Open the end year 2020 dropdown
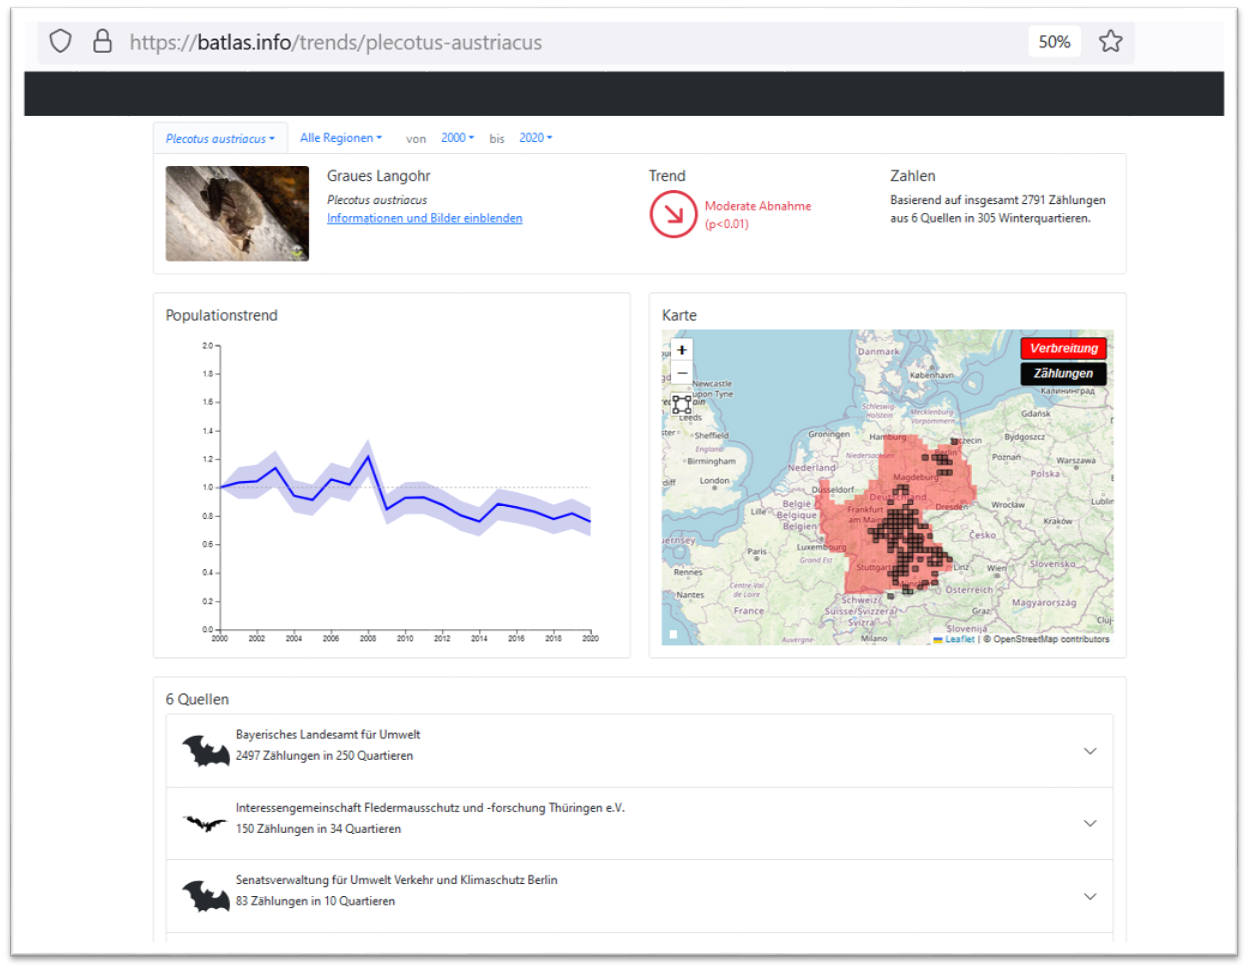Image resolution: width=1249 pixels, height=970 pixels. 536,138
